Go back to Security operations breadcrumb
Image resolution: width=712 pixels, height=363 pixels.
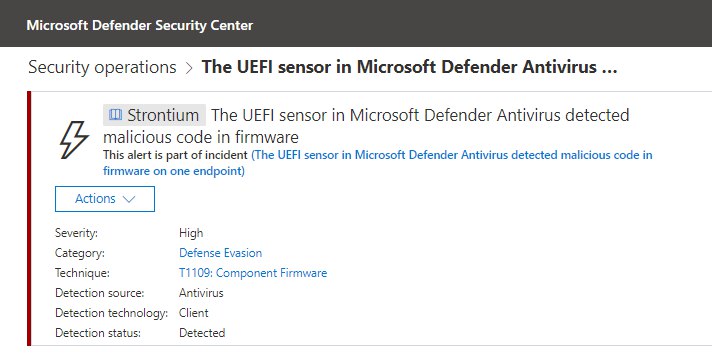(x=102, y=67)
